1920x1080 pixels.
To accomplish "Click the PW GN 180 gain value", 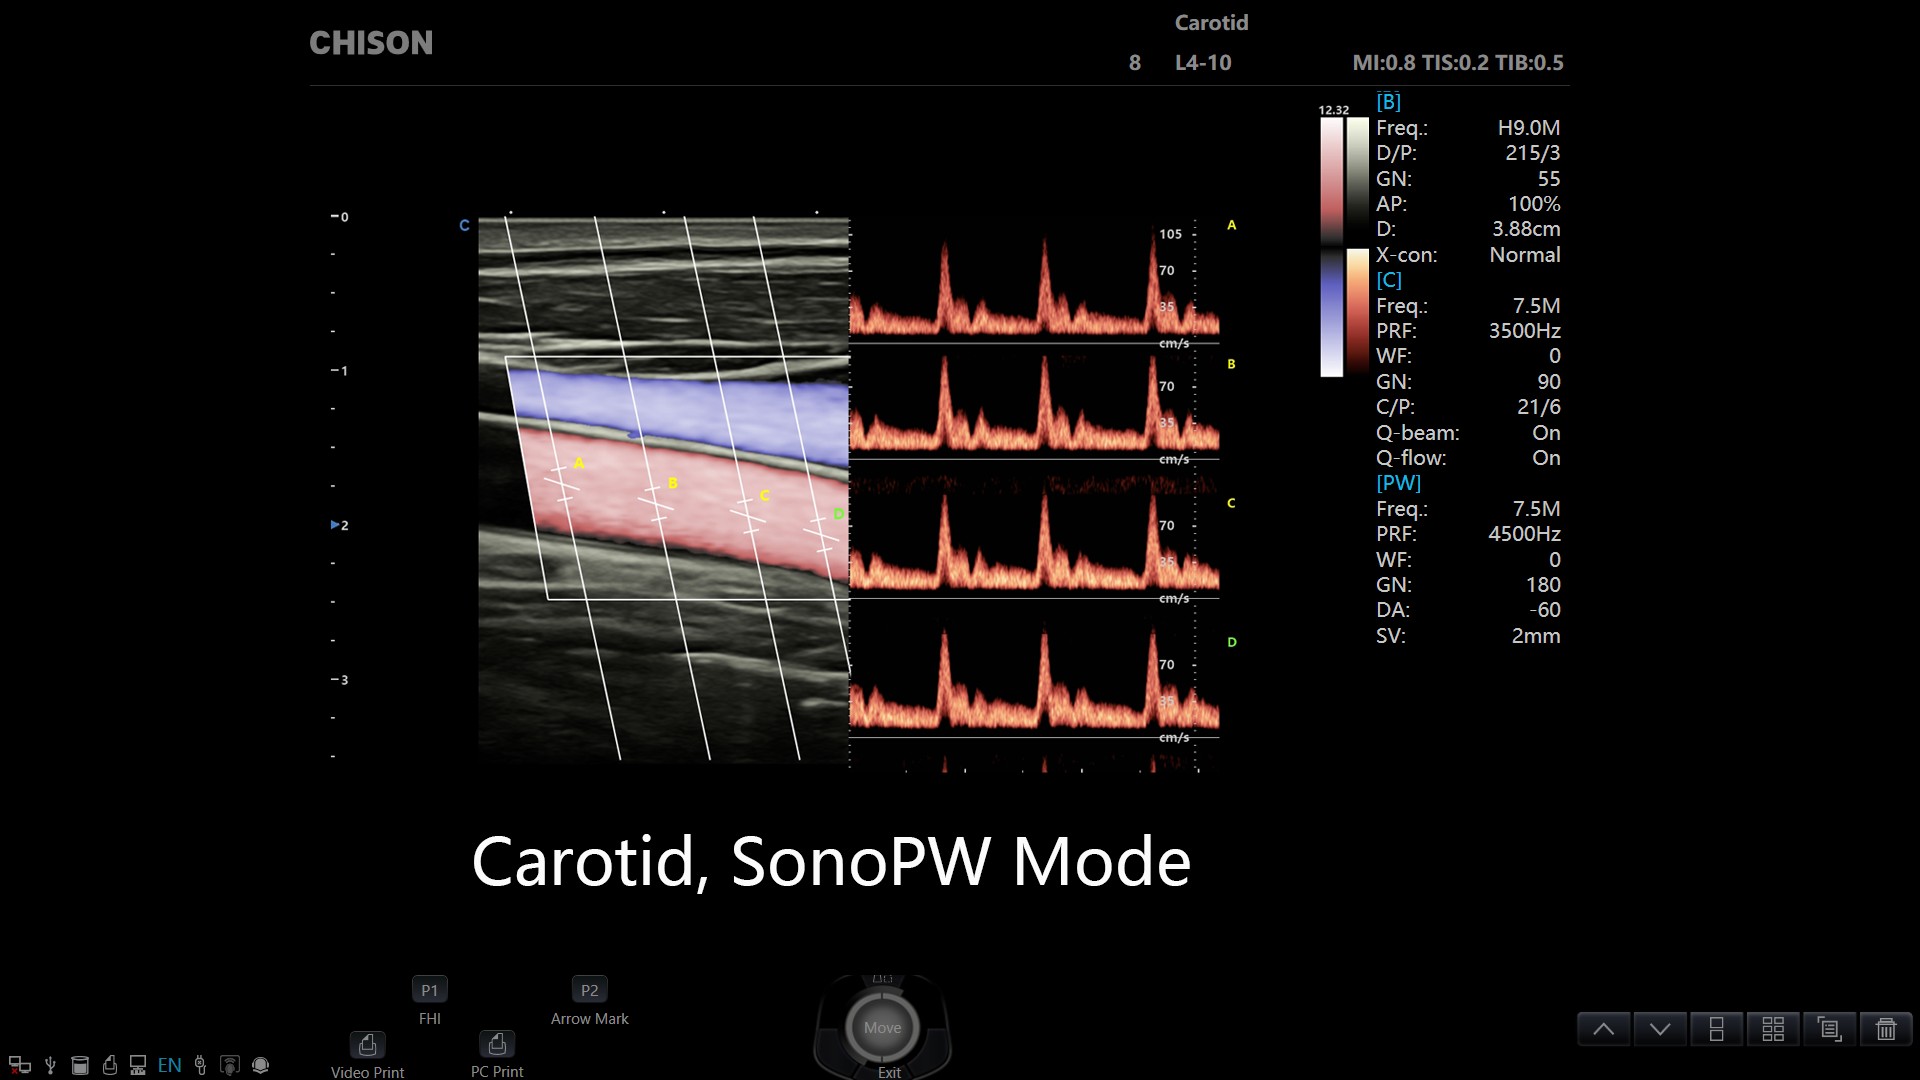I will [1543, 585].
